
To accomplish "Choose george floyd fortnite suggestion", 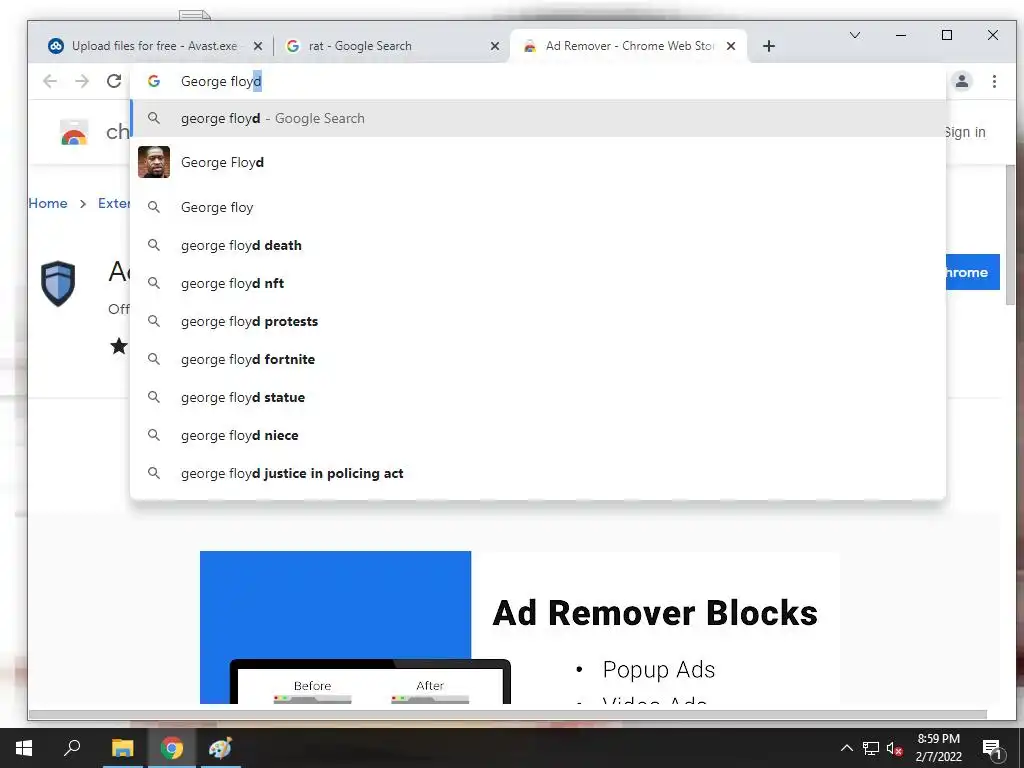I will (537, 359).
